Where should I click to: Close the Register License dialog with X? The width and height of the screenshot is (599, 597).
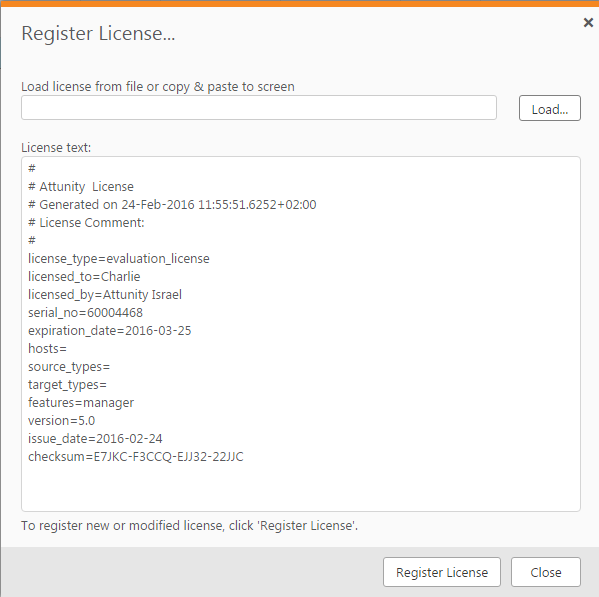coord(588,23)
